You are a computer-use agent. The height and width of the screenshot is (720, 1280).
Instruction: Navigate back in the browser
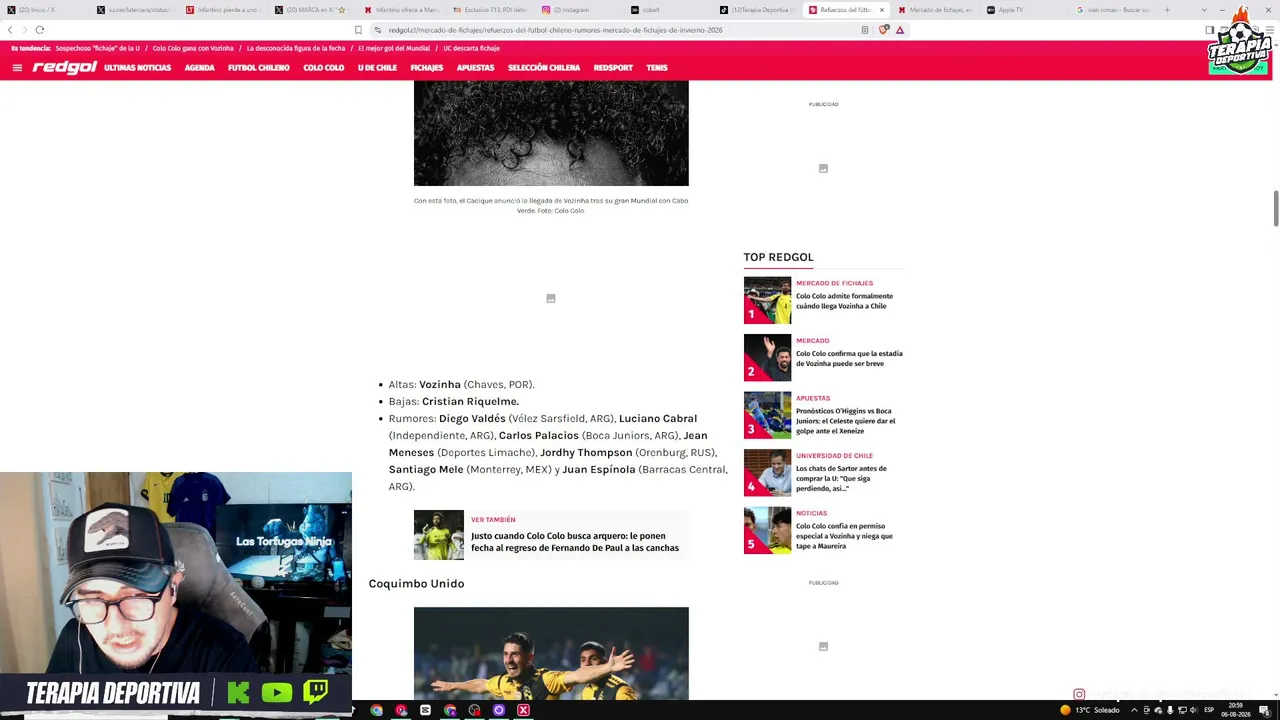click(11, 30)
